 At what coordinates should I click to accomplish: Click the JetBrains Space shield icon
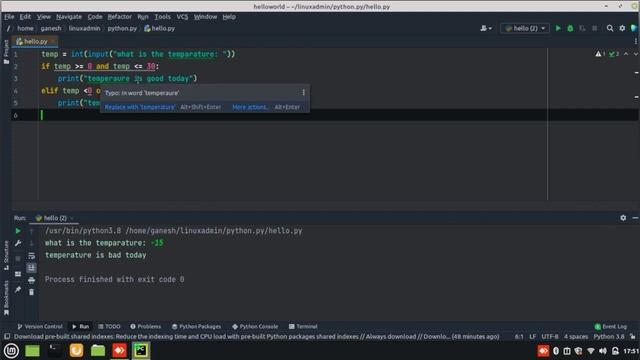click(634, 28)
